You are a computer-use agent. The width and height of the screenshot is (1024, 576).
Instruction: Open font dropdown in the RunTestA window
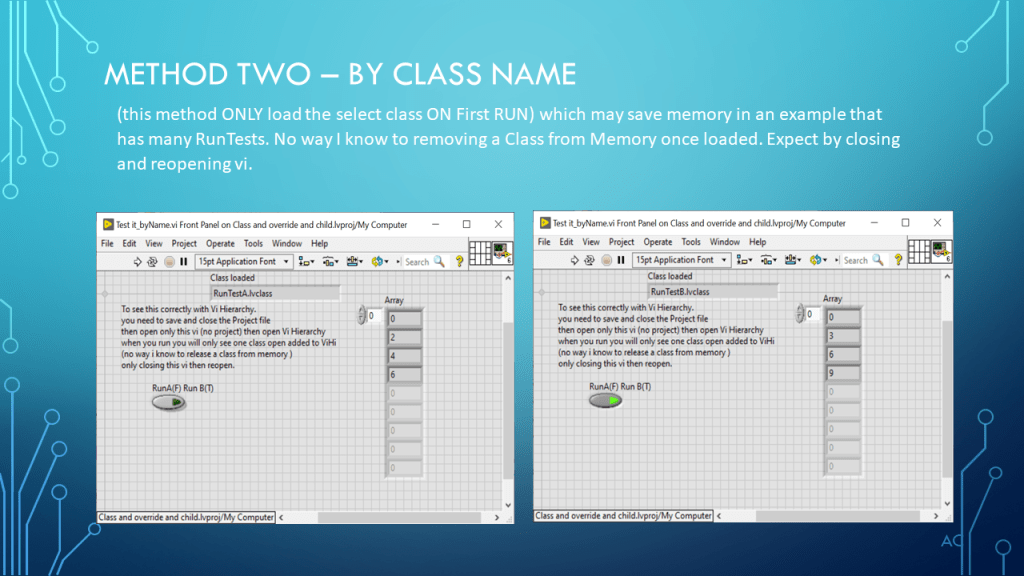click(x=244, y=261)
